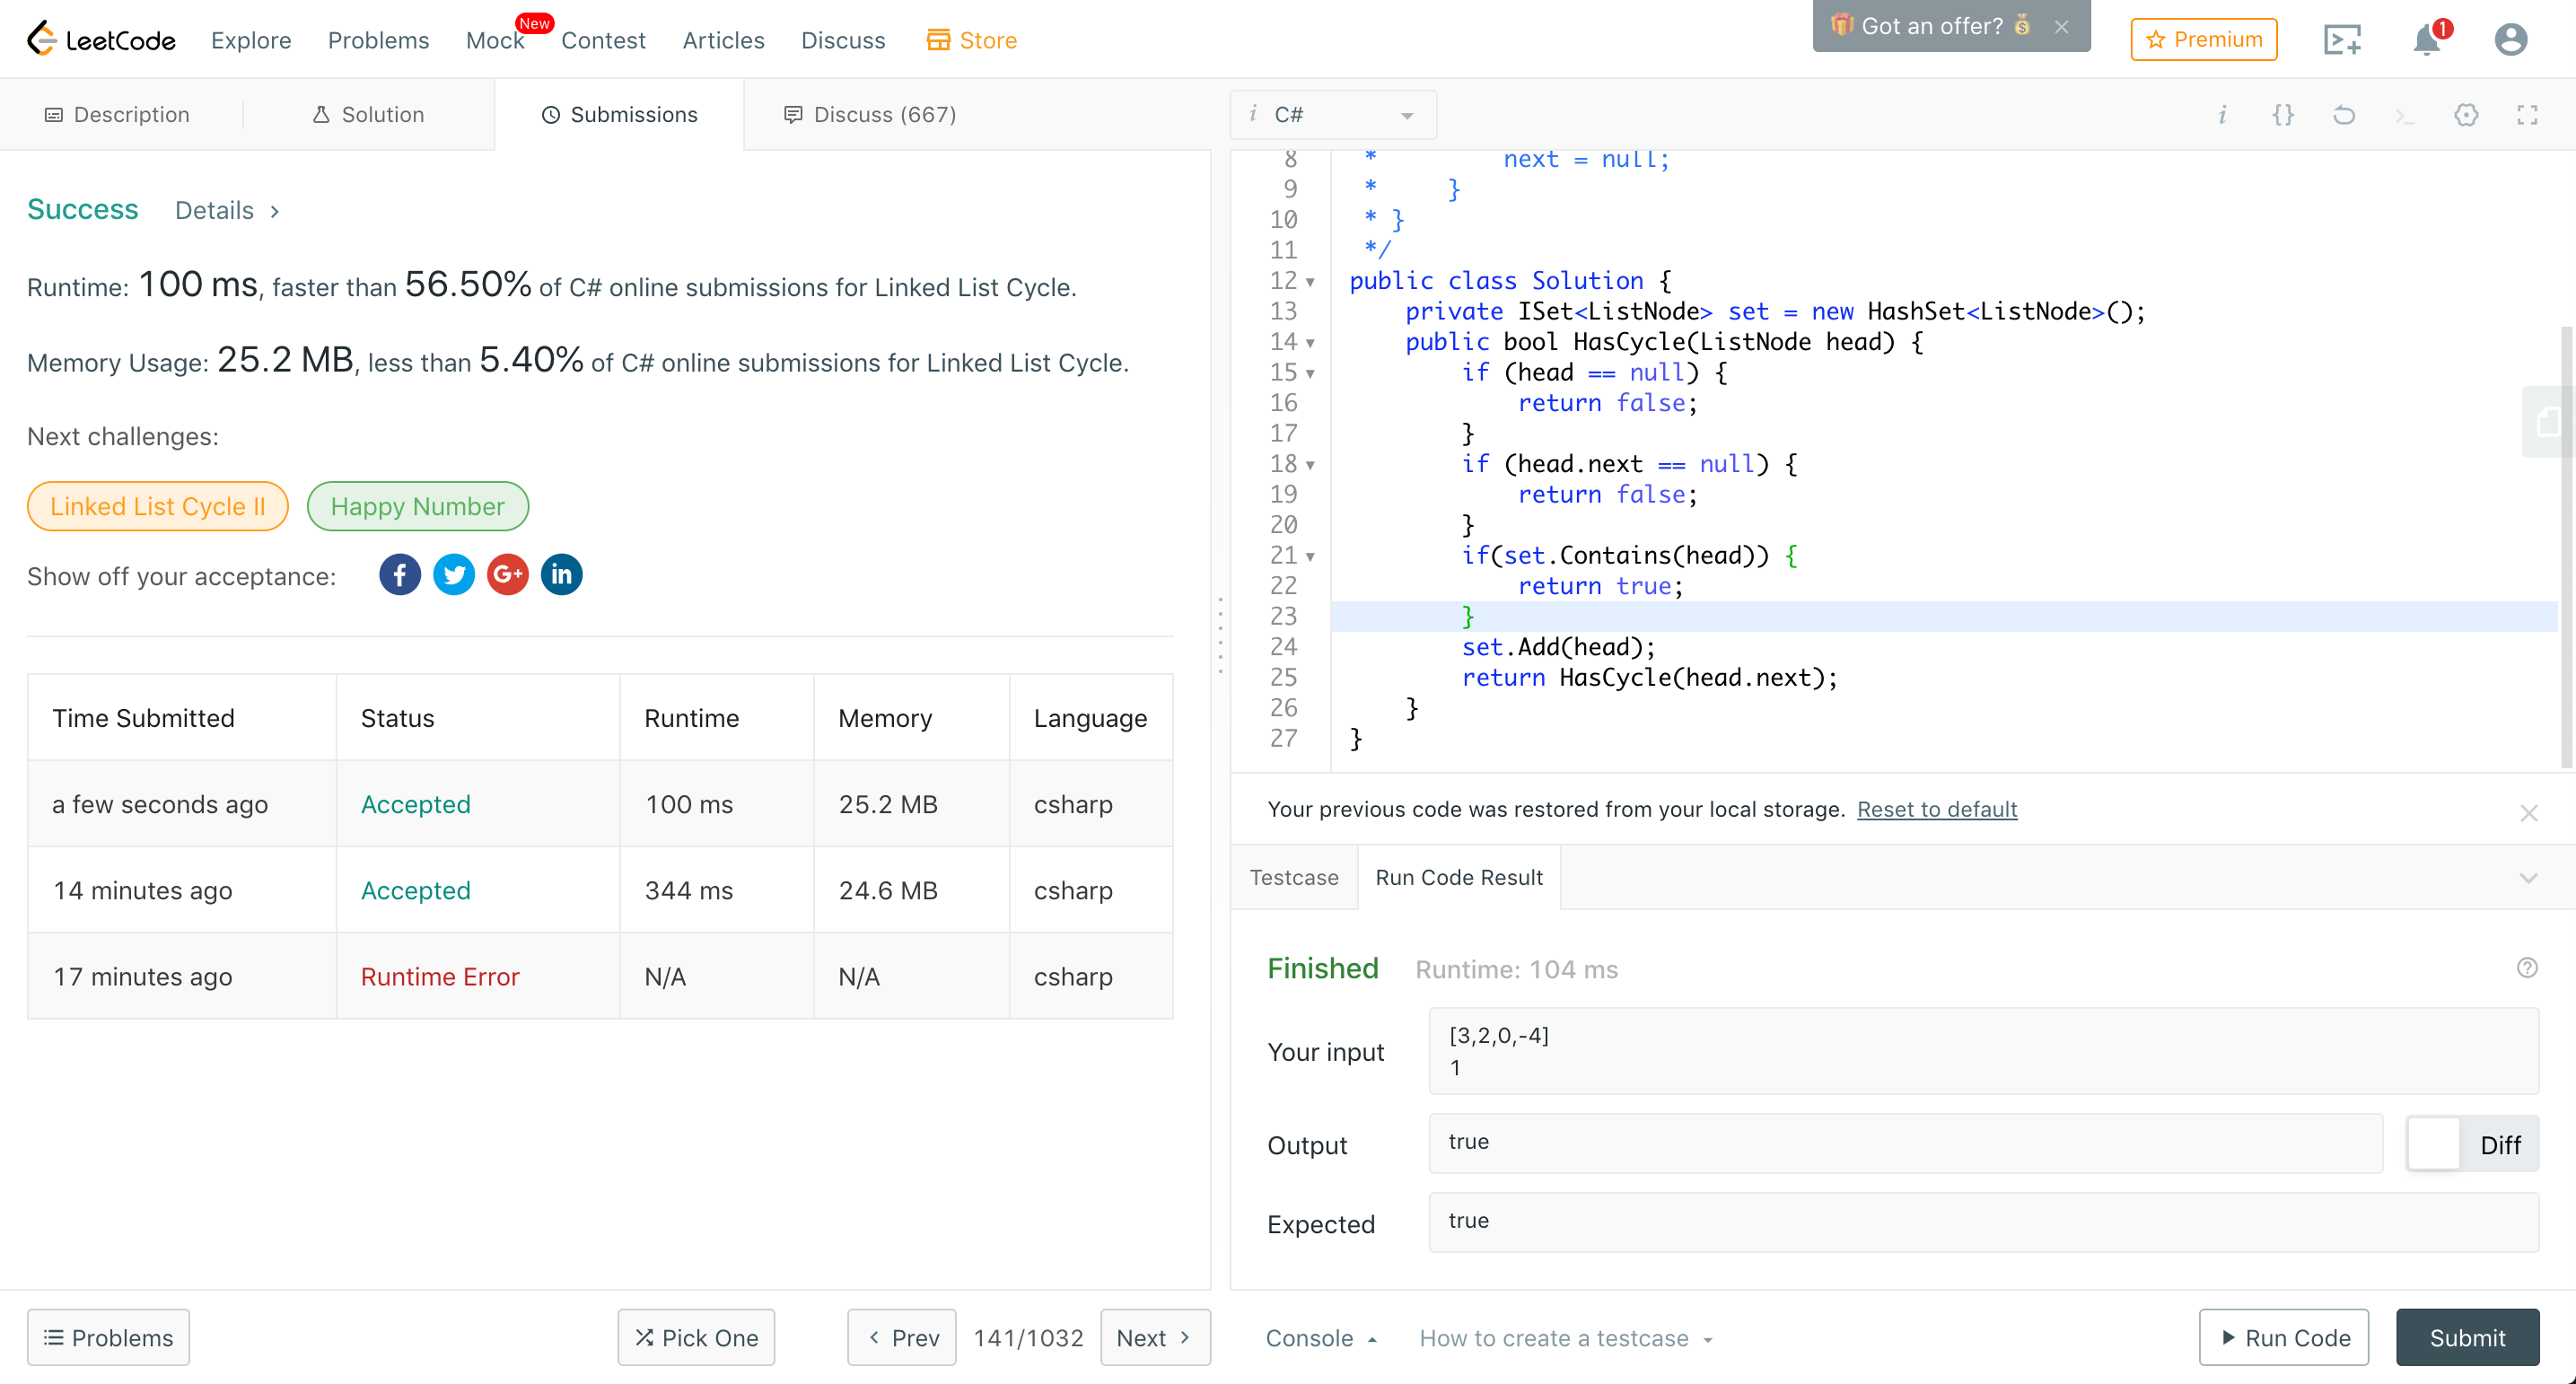This screenshot has height=1384, width=2576.
Task: Switch to the Testcase tab
Action: click(x=1294, y=877)
